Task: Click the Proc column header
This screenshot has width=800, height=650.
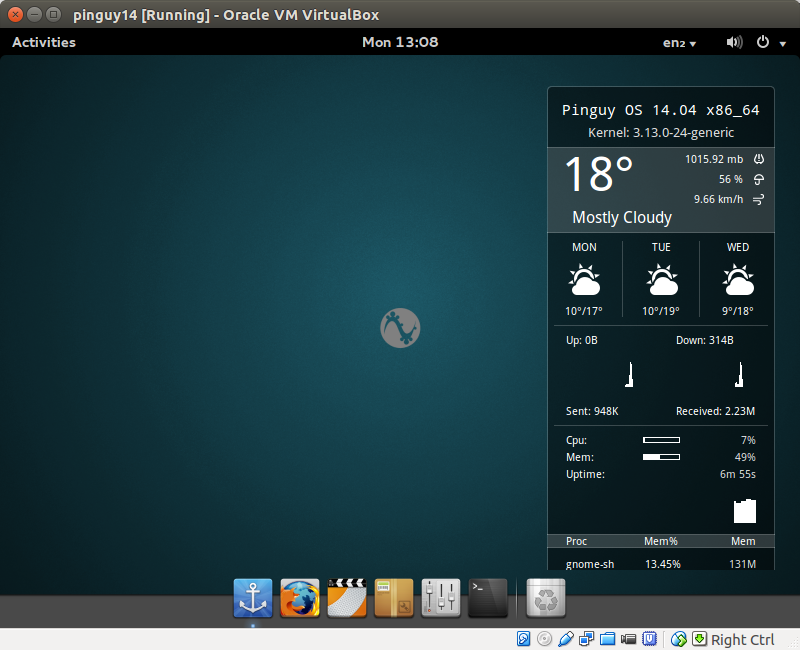Action: click(x=577, y=541)
